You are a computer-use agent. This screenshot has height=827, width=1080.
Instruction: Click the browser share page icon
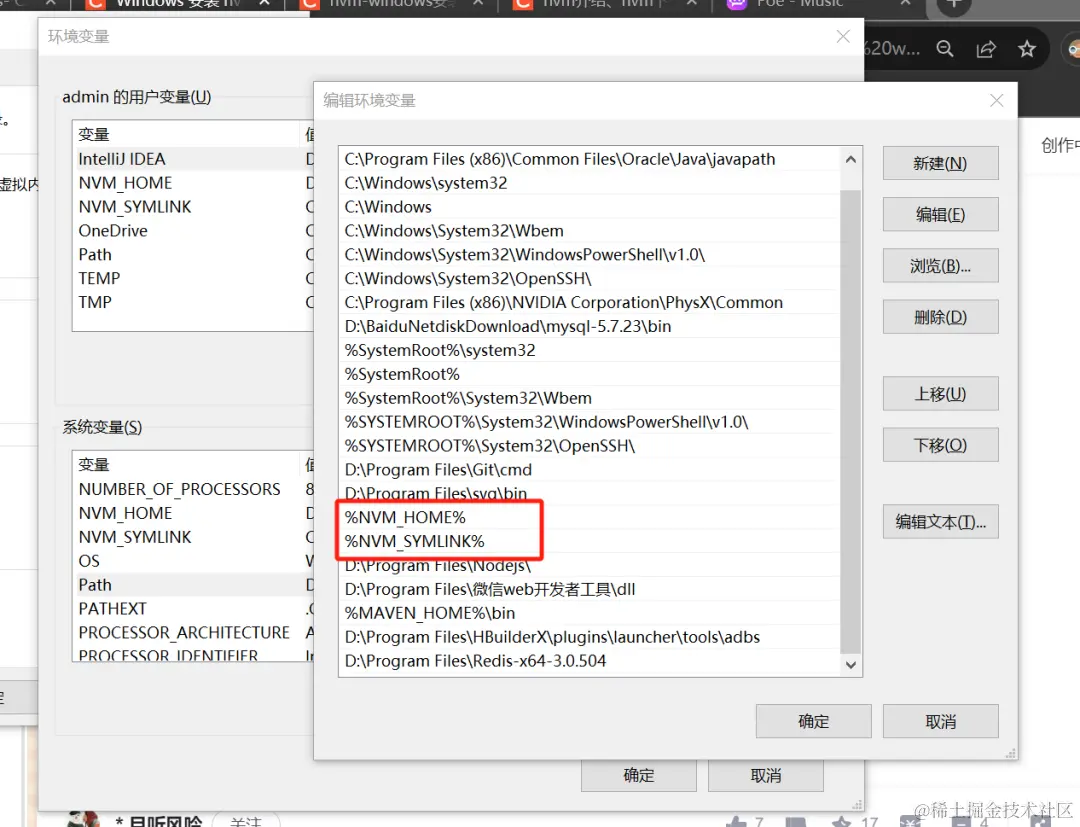pos(986,49)
